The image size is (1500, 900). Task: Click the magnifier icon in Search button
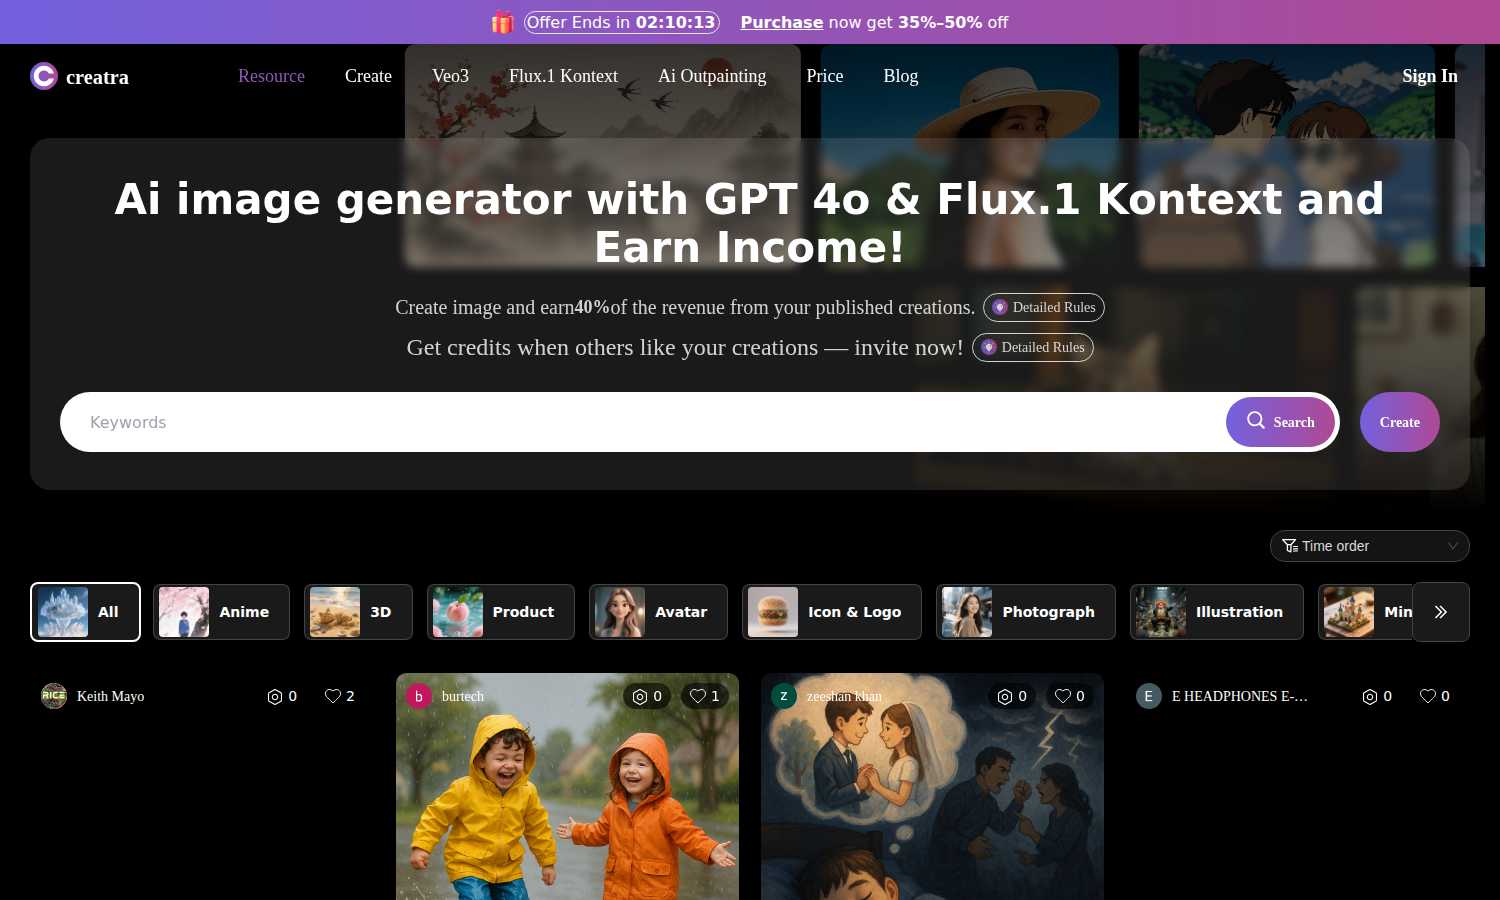pyautogui.click(x=1256, y=421)
